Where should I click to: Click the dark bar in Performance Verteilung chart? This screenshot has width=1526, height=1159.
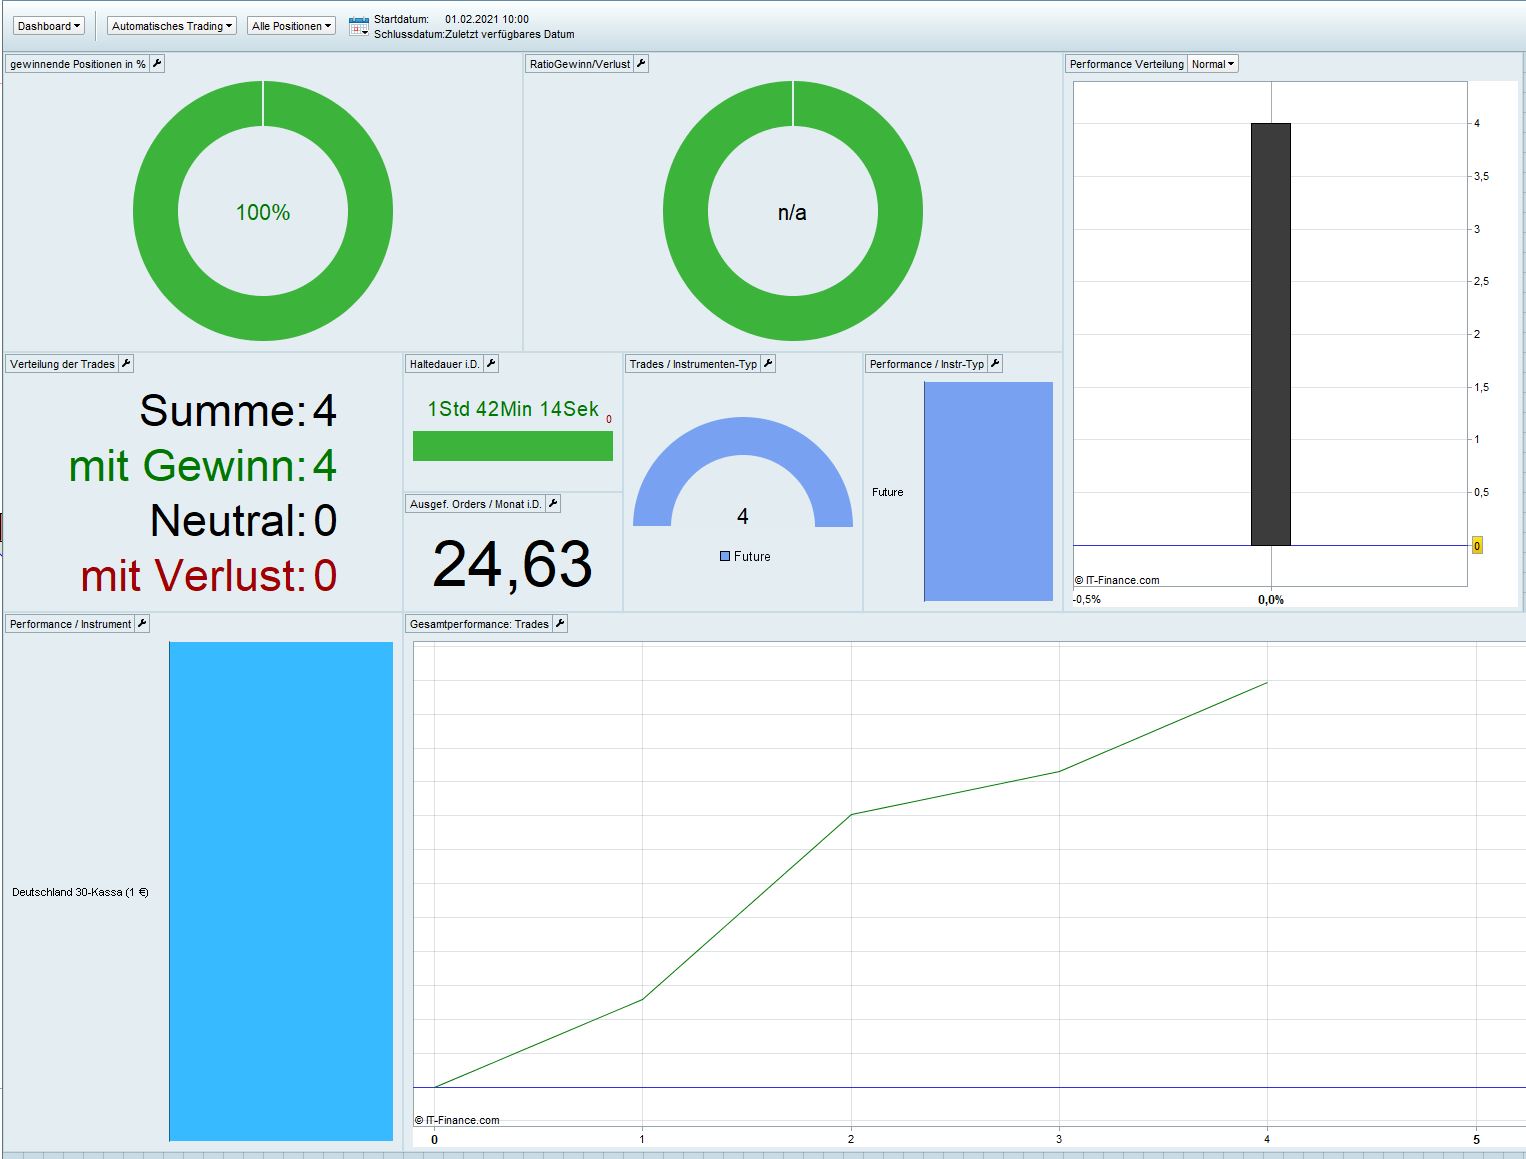coord(1271,334)
